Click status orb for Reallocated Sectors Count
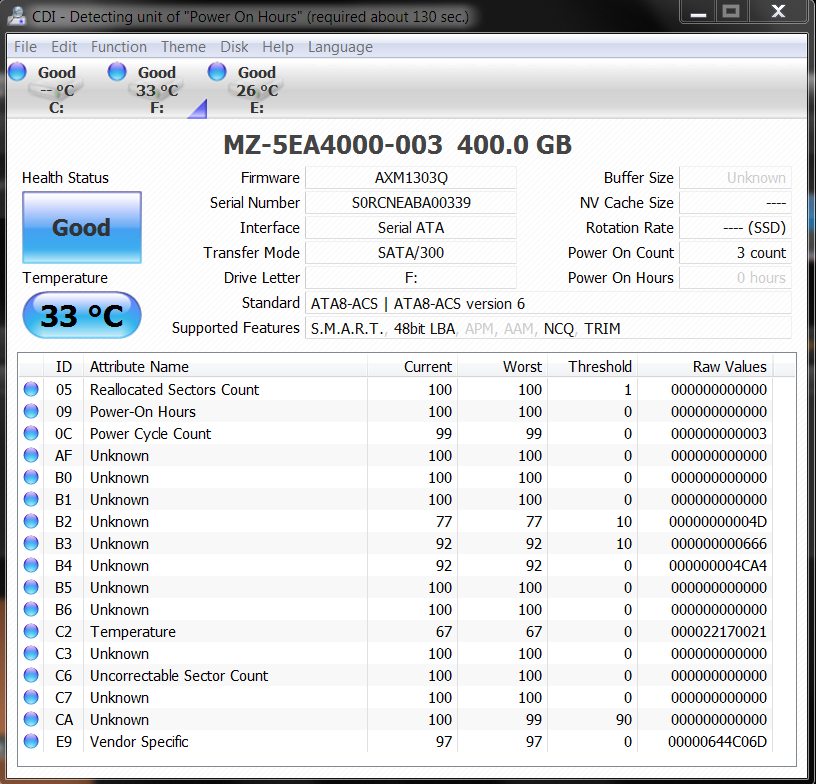 pyautogui.click(x=31, y=390)
